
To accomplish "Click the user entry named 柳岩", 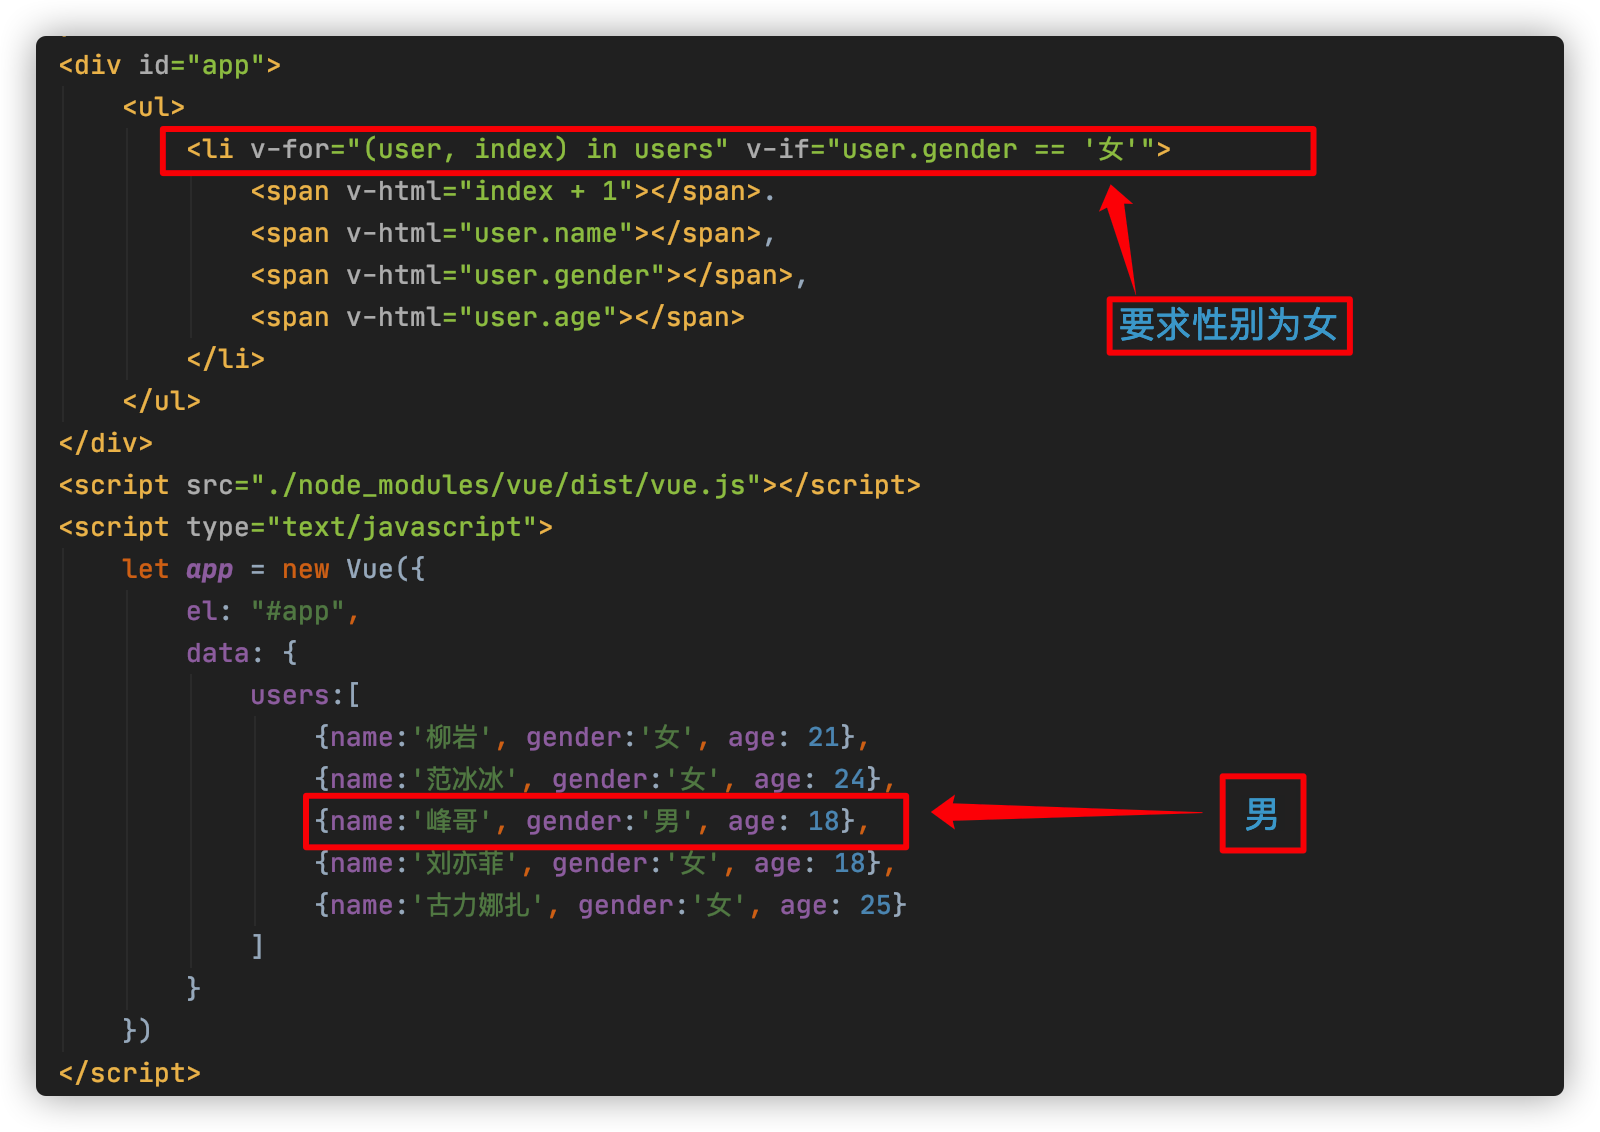I will click(x=592, y=737).
